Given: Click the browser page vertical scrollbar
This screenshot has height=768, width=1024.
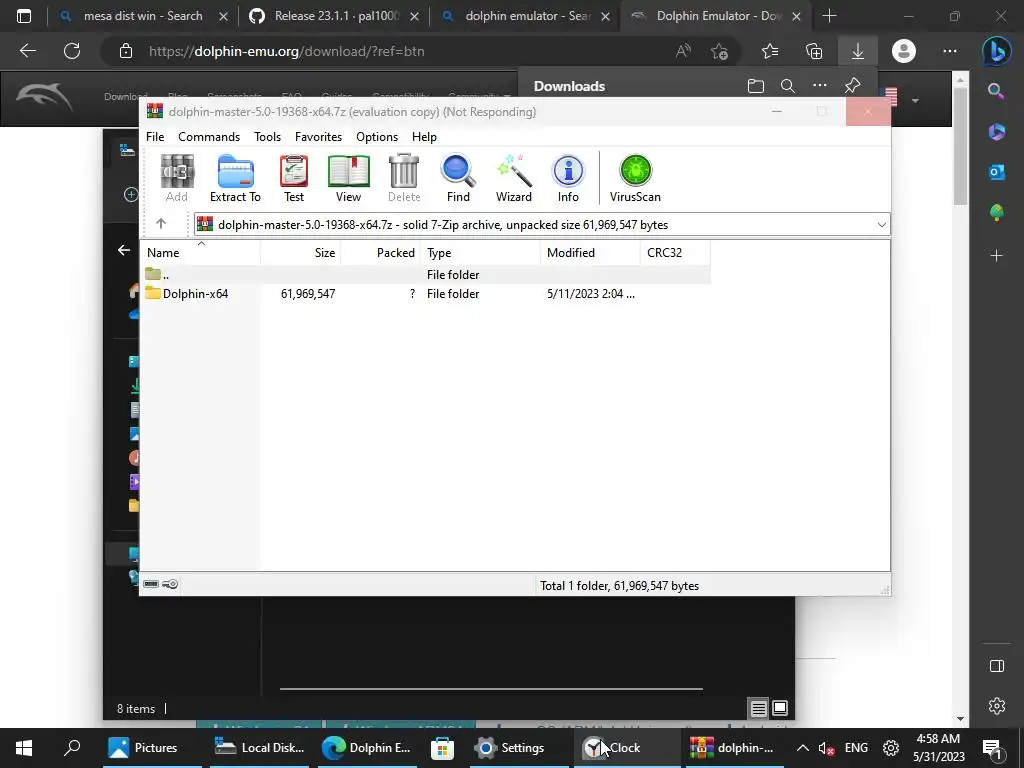Looking at the screenshot, I should click(x=960, y=146).
